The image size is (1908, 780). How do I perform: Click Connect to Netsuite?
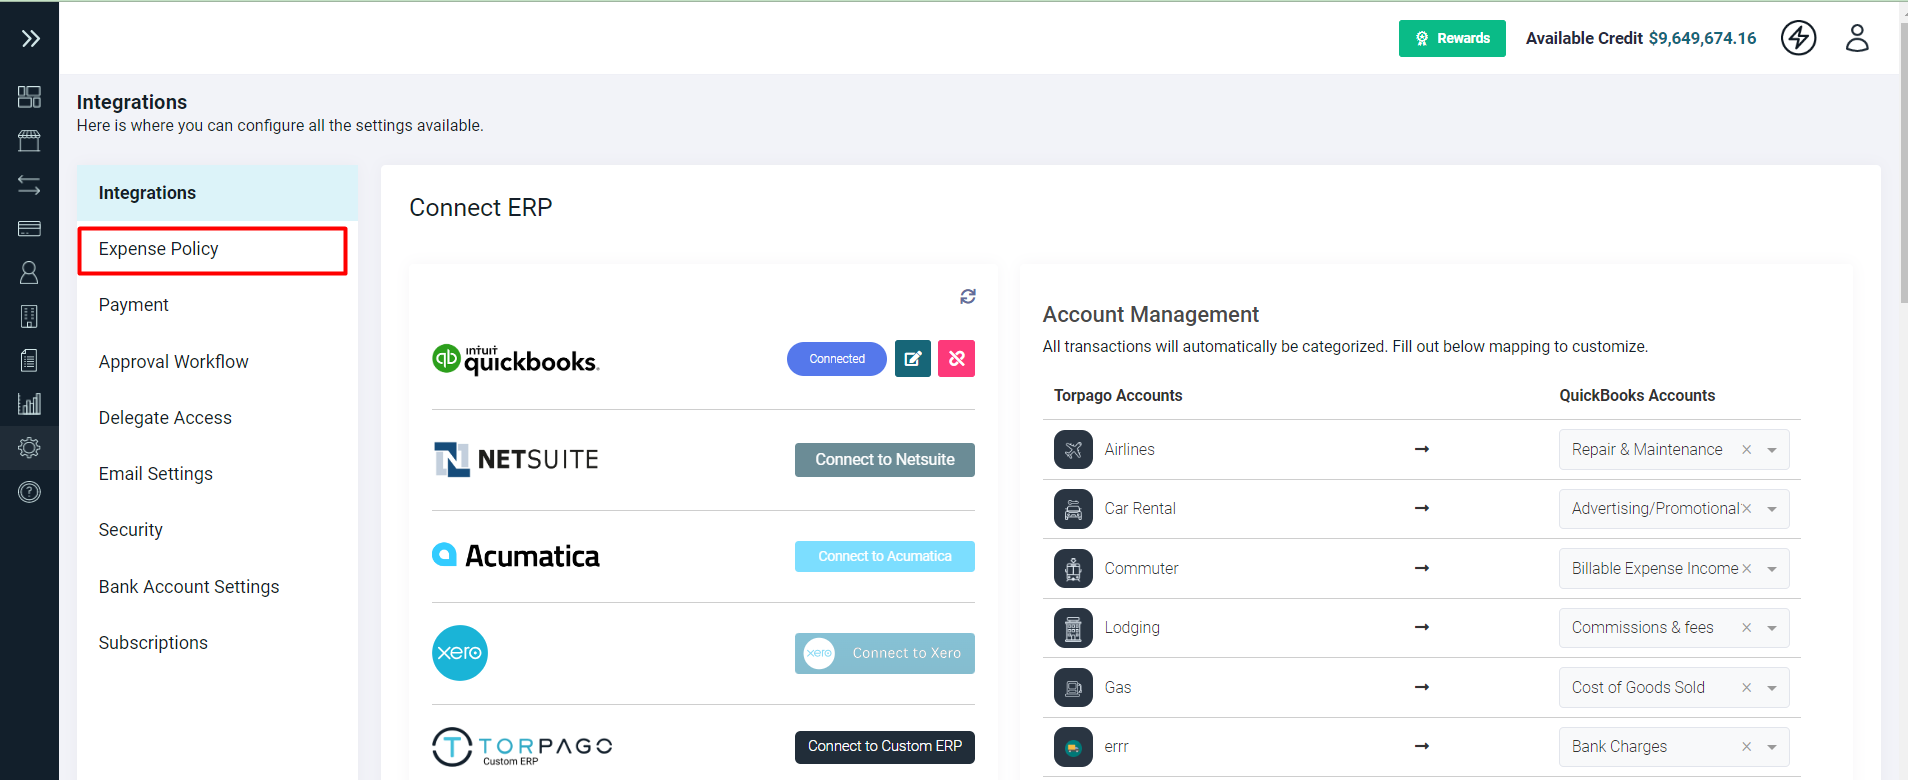point(885,460)
